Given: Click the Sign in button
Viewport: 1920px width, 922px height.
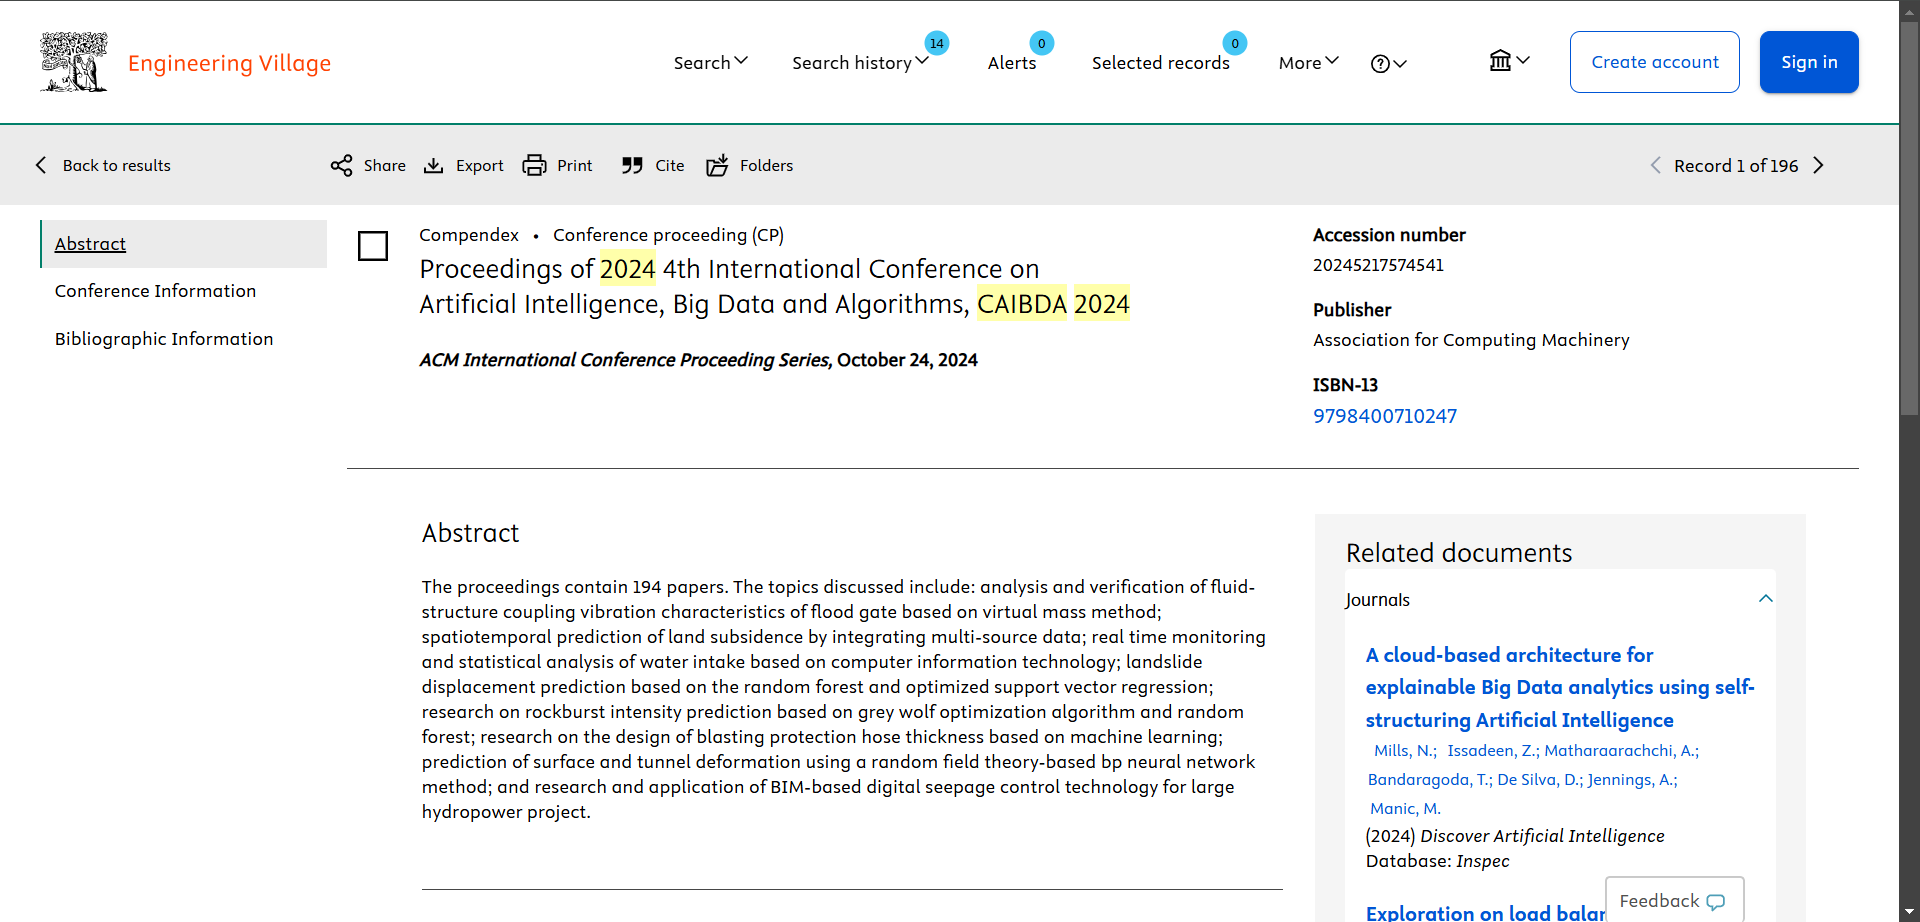Looking at the screenshot, I should (1808, 62).
